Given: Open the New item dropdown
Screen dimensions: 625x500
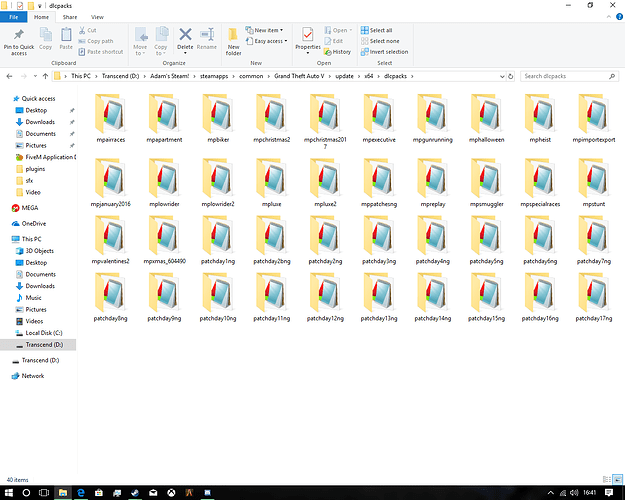Looking at the screenshot, I should click(264, 30).
